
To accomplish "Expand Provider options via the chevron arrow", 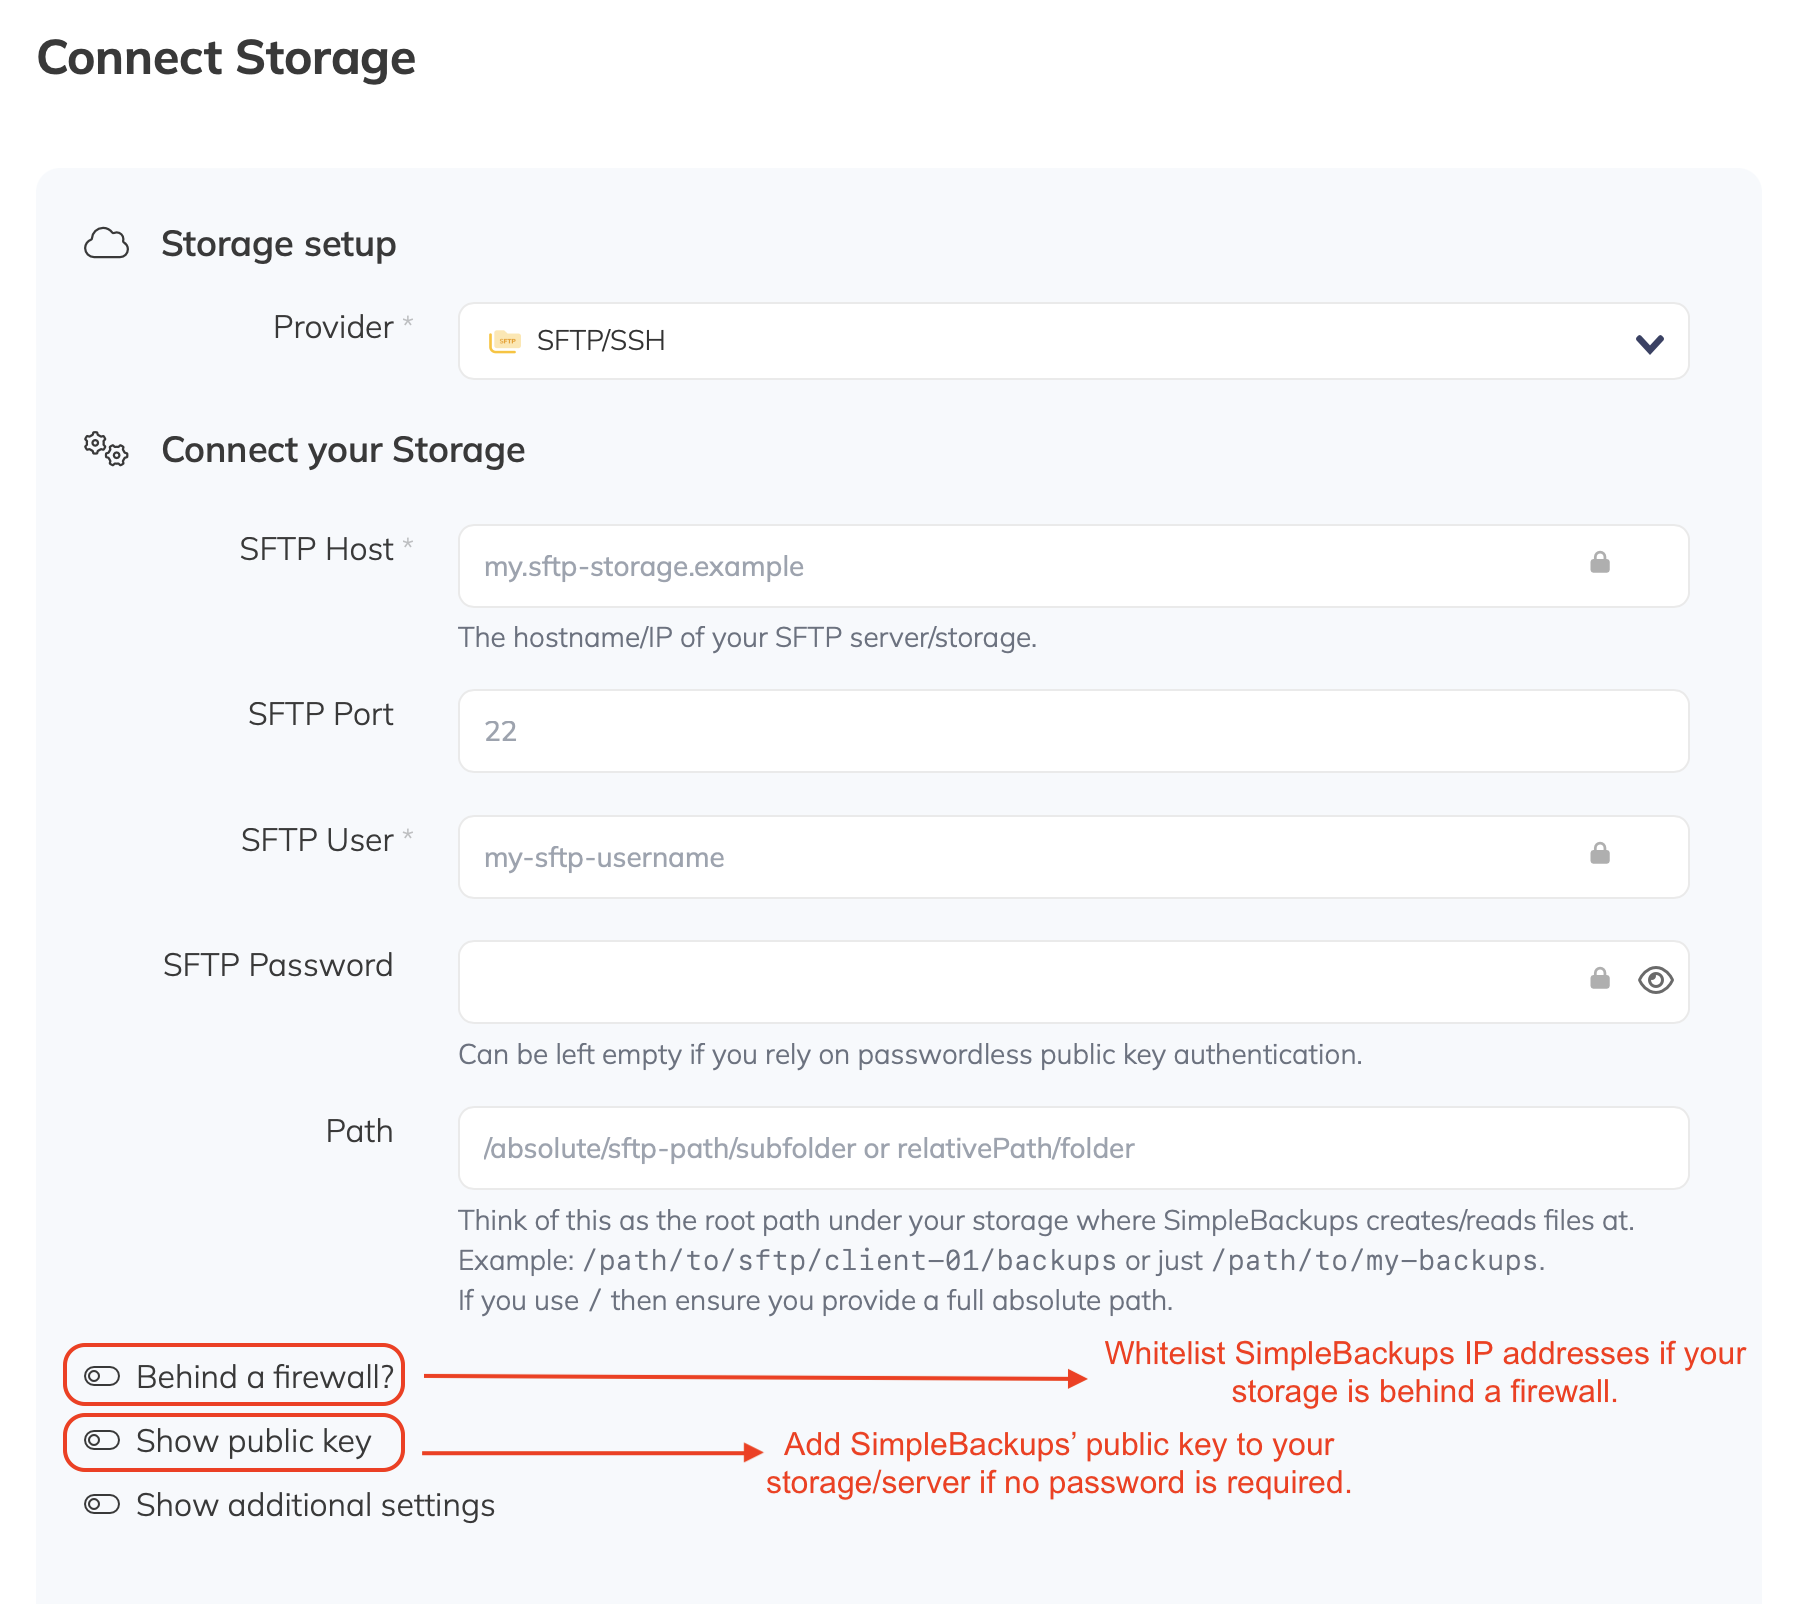I will click(x=1649, y=342).
